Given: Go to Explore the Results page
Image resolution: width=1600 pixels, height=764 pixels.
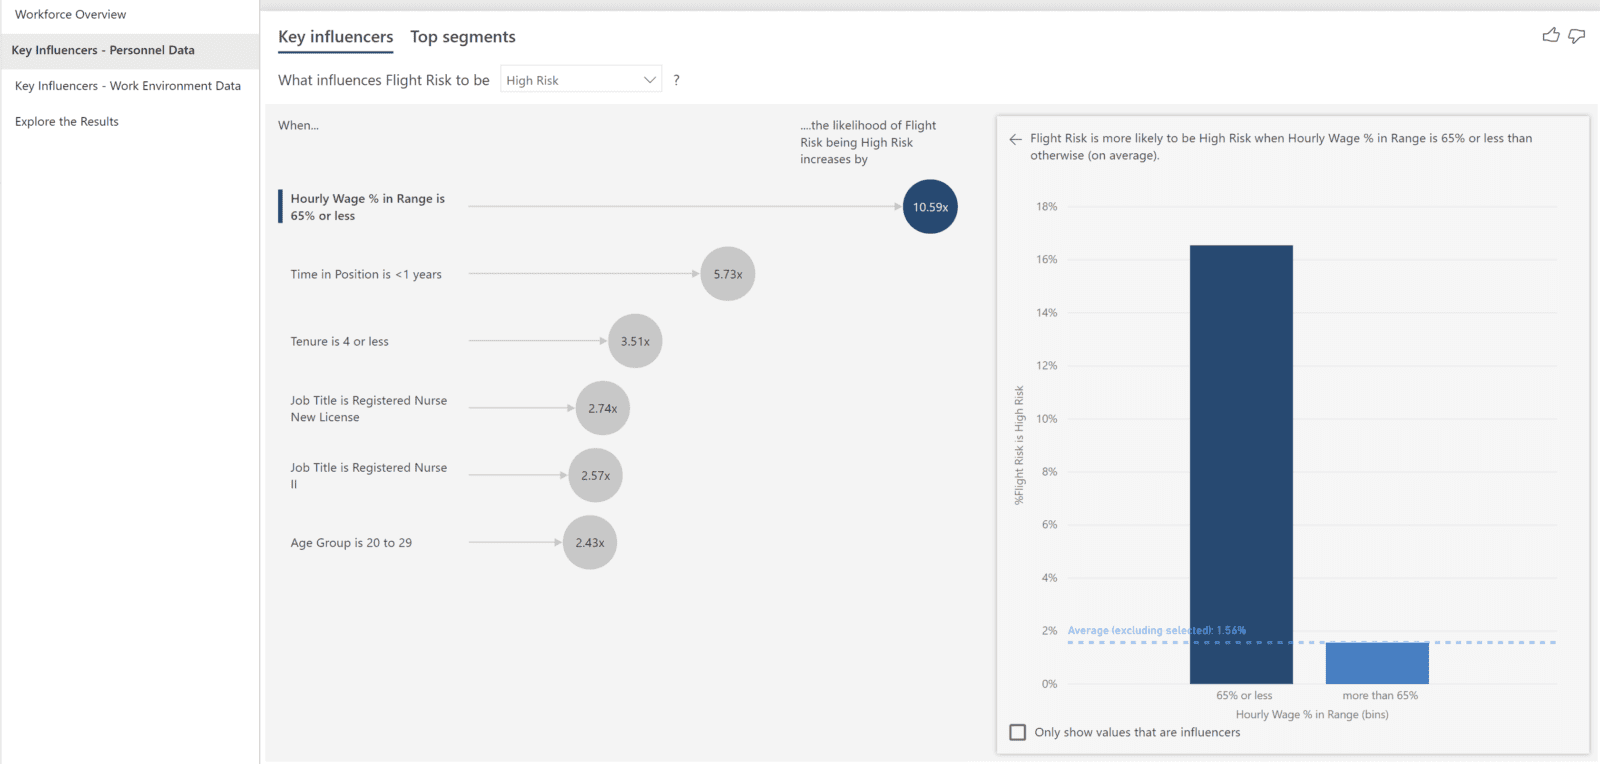Looking at the screenshot, I should (67, 122).
